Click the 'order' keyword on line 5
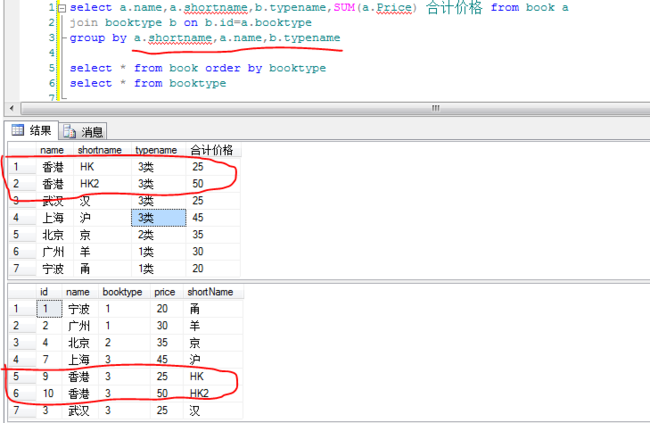Viewport: 650px width, 423px height. pos(223,68)
